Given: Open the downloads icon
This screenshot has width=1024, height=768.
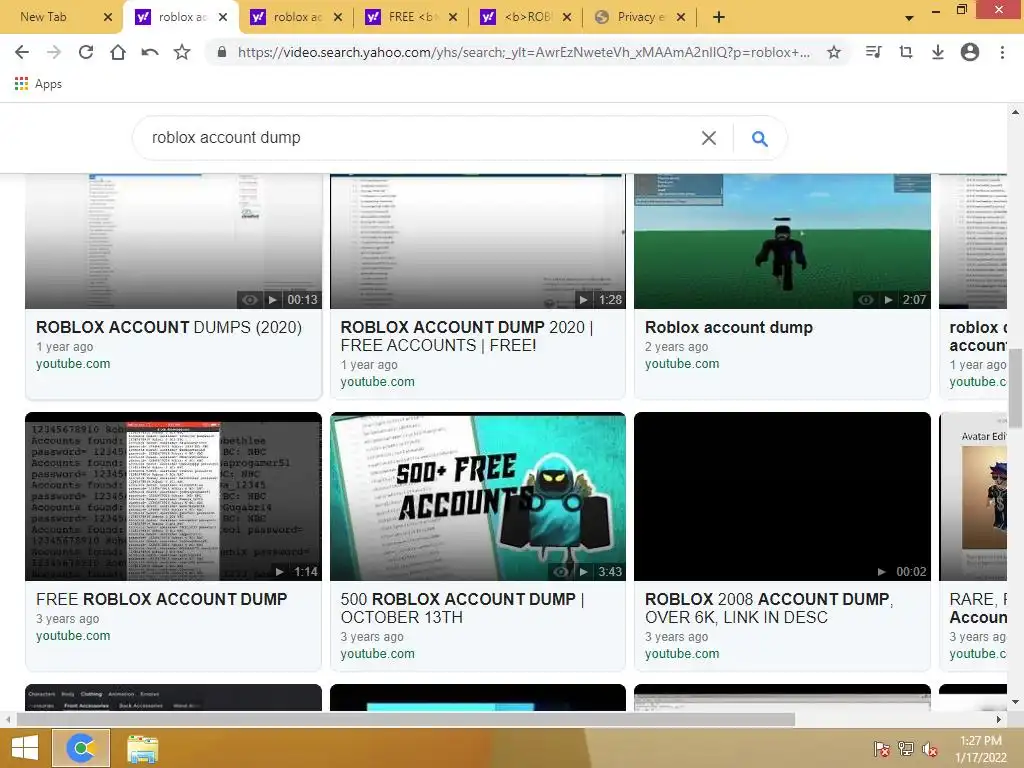Looking at the screenshot, I should click(937, 52).
